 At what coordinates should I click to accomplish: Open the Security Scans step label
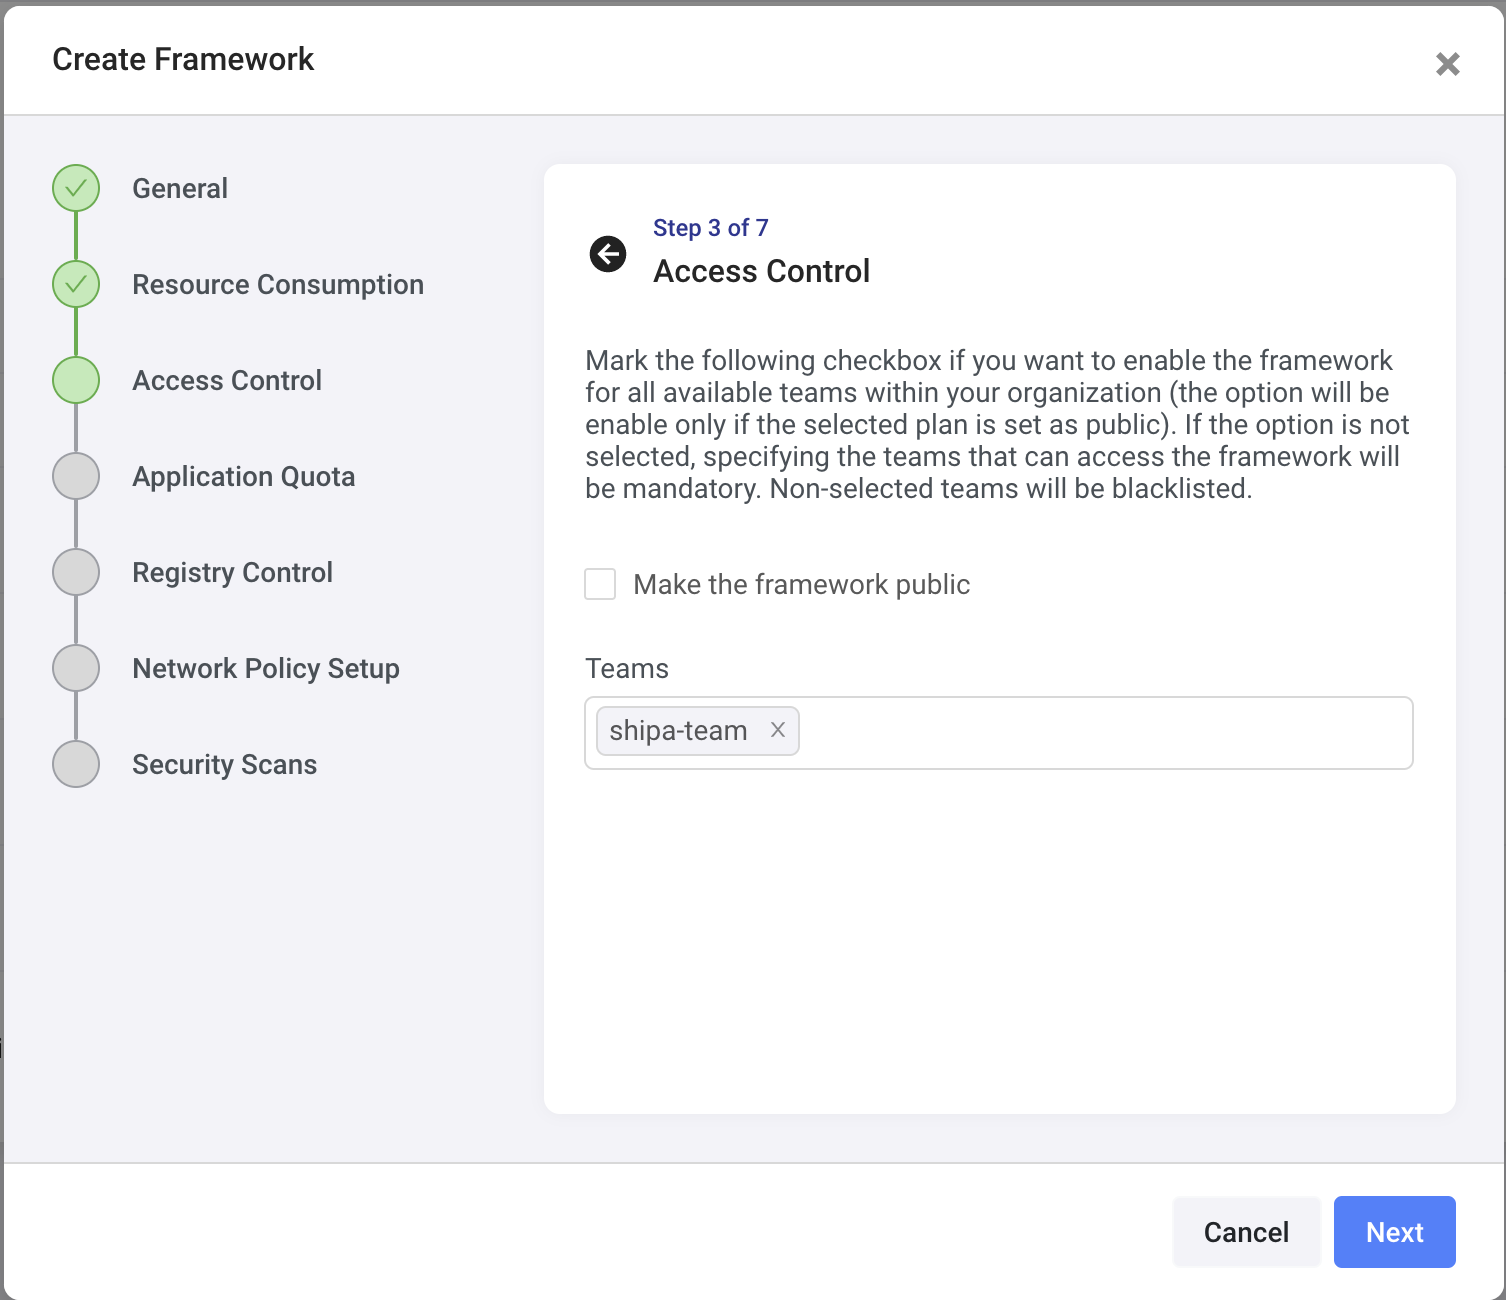pyautogui.click(x=224, y=764)
